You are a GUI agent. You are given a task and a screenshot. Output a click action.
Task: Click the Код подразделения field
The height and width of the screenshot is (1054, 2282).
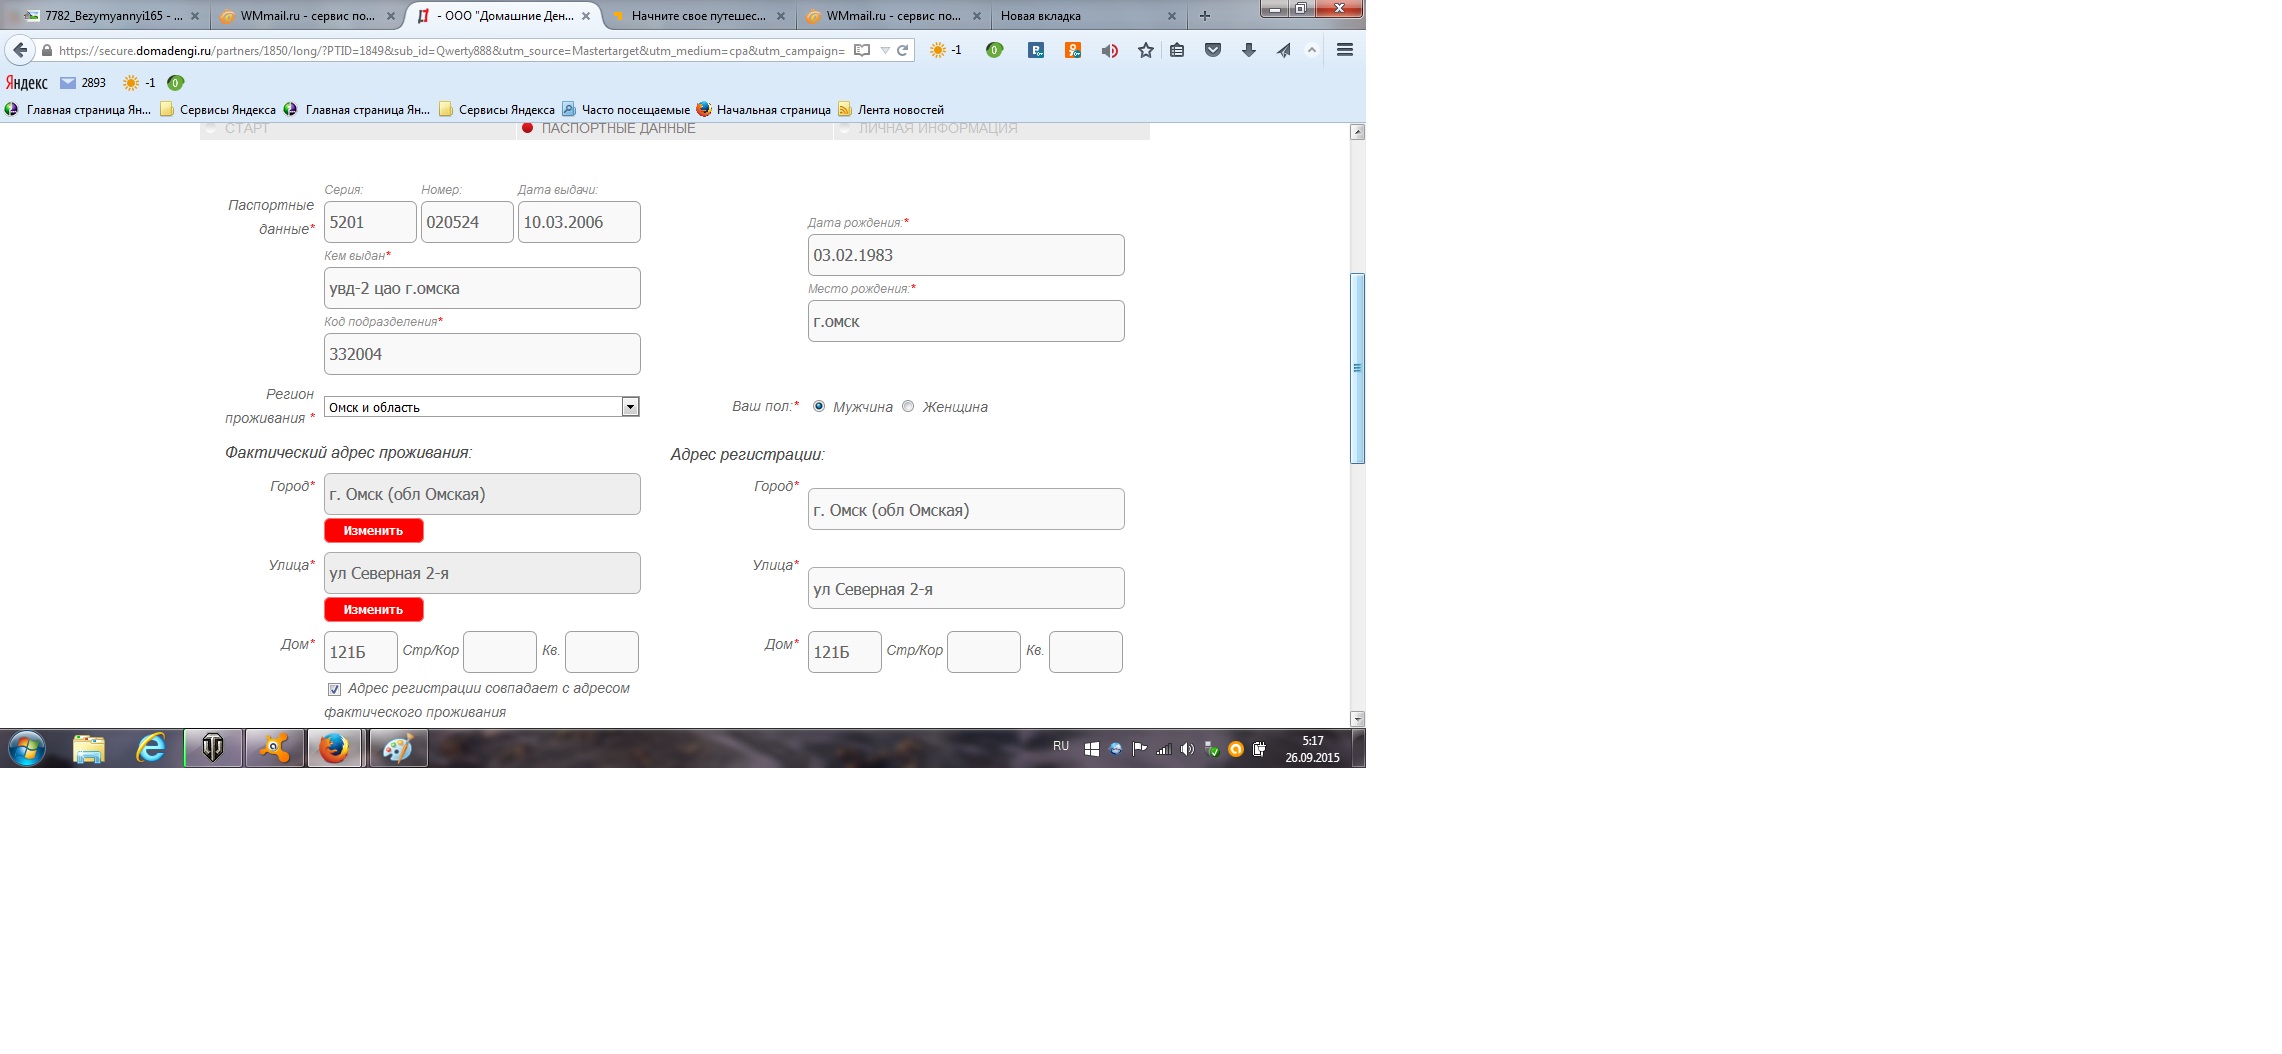[482, 354]
